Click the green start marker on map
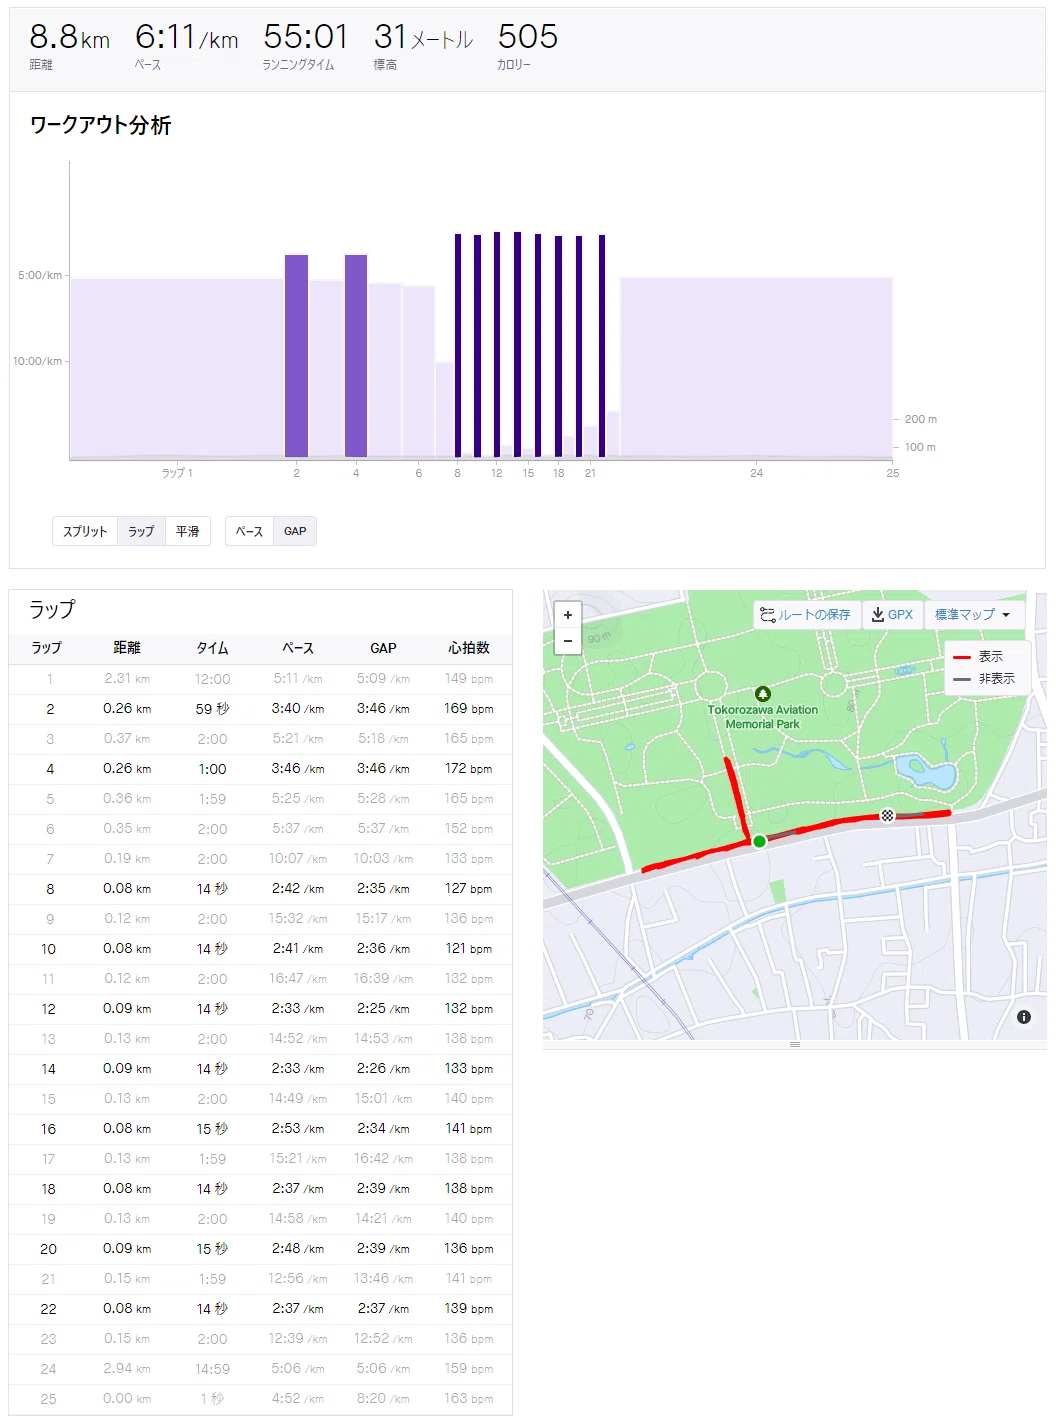Screen dimensions: 1056x1423 tap(760, 842)
